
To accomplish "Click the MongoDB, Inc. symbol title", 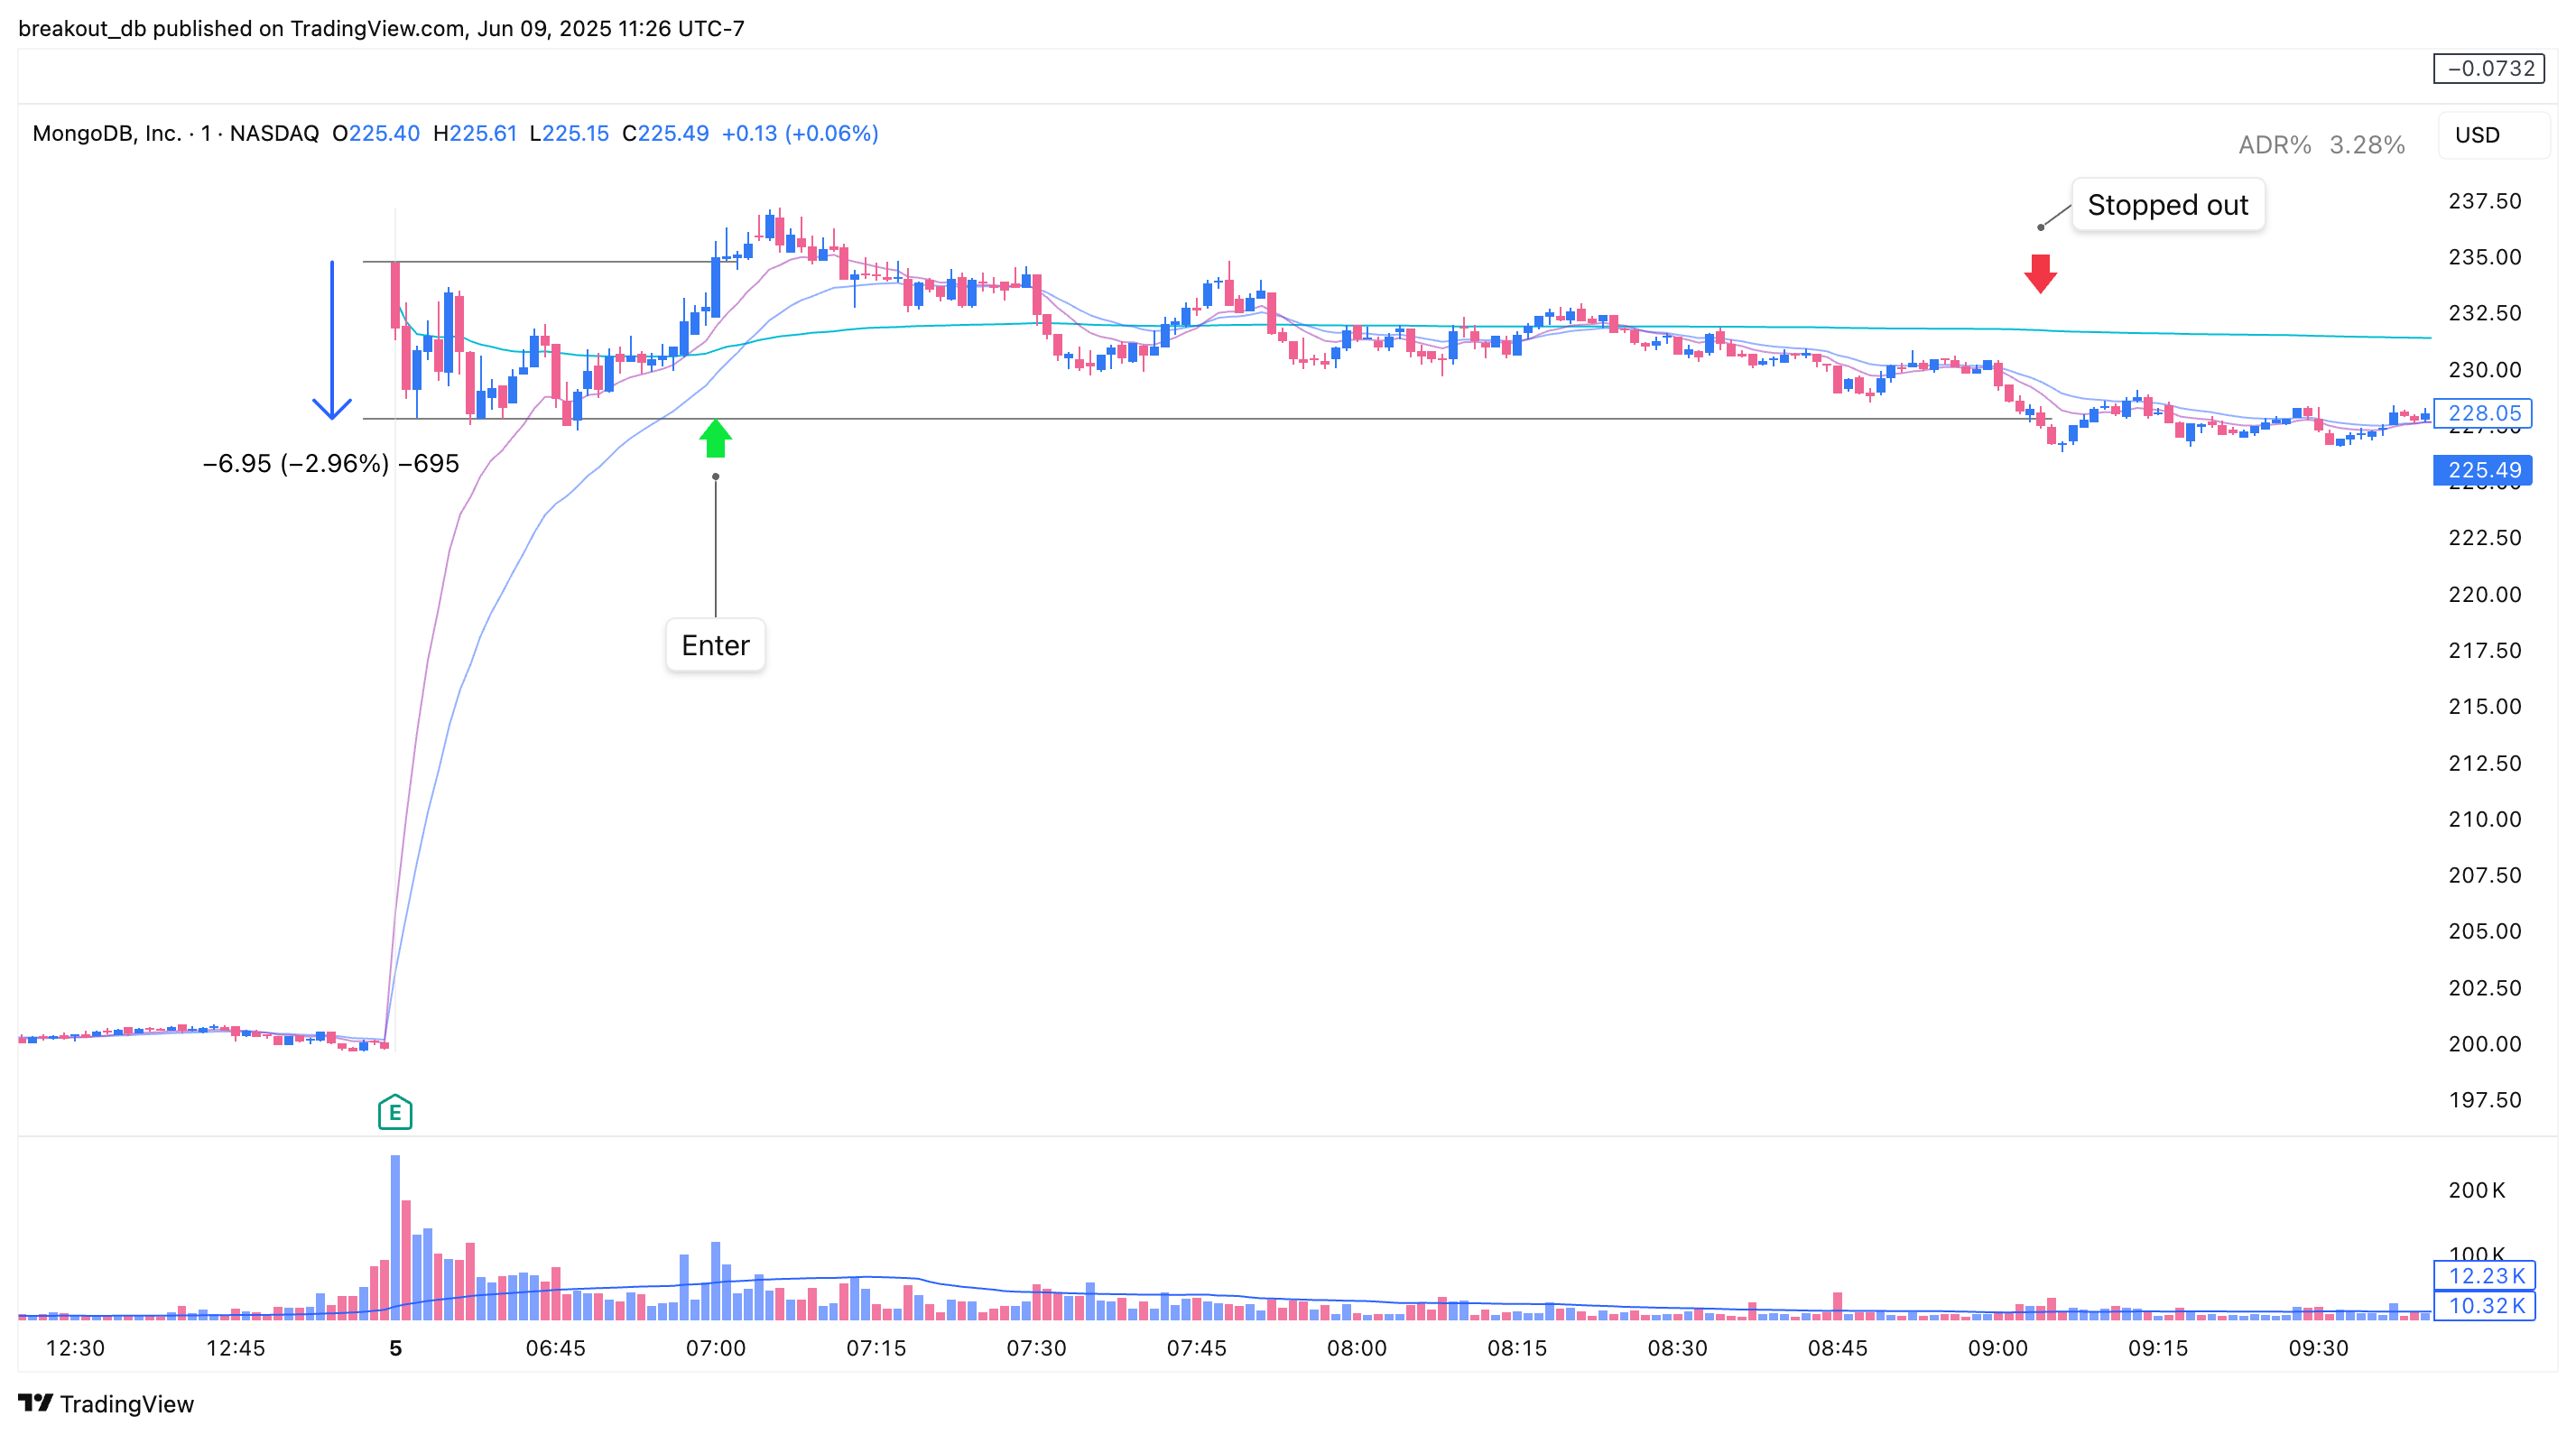I will tap(110, 133).
